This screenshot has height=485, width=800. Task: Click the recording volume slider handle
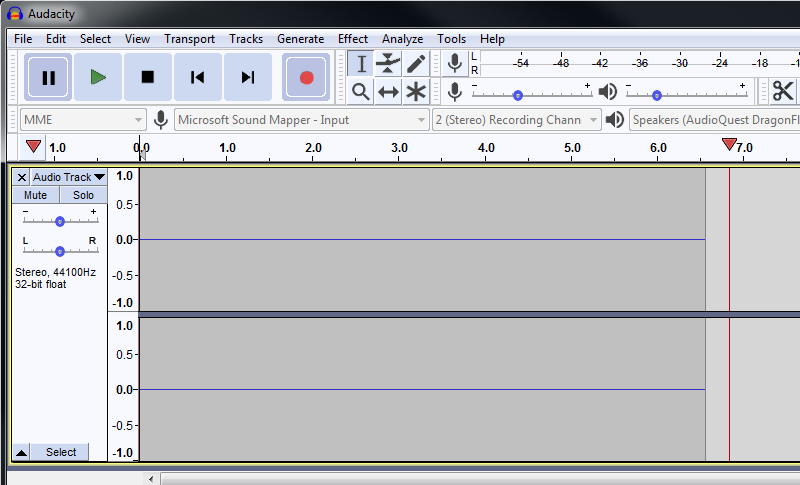click(518, 95)
